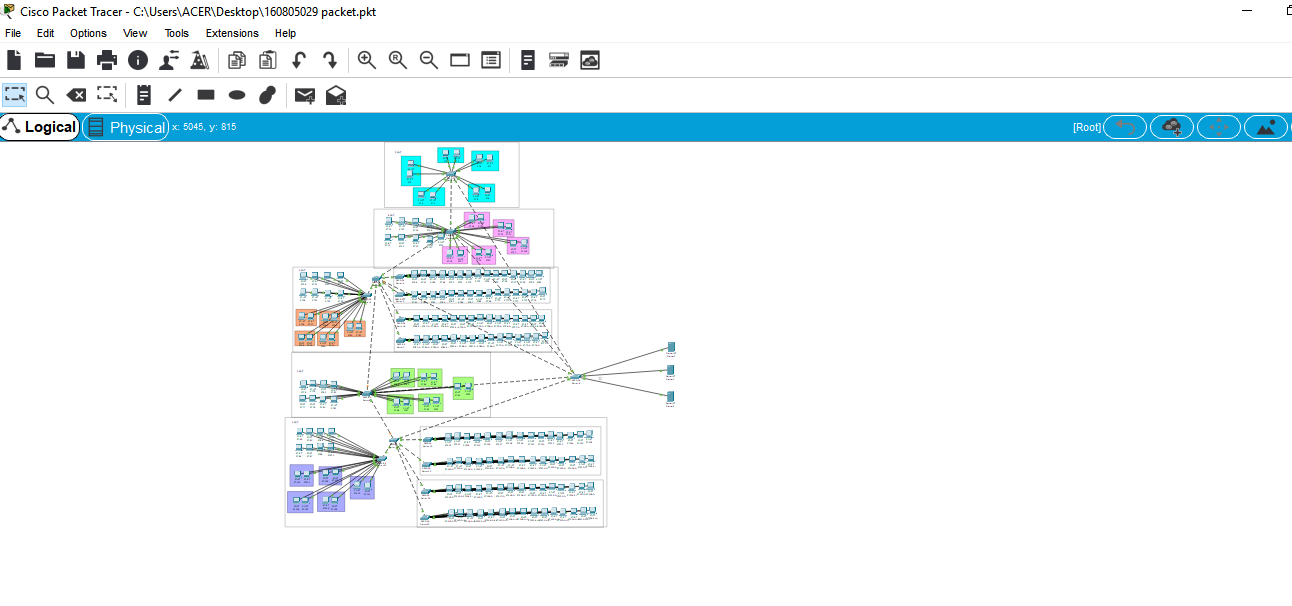Select the Inspect magnifier tool
1292x606 pixels.
pos(45,95)
